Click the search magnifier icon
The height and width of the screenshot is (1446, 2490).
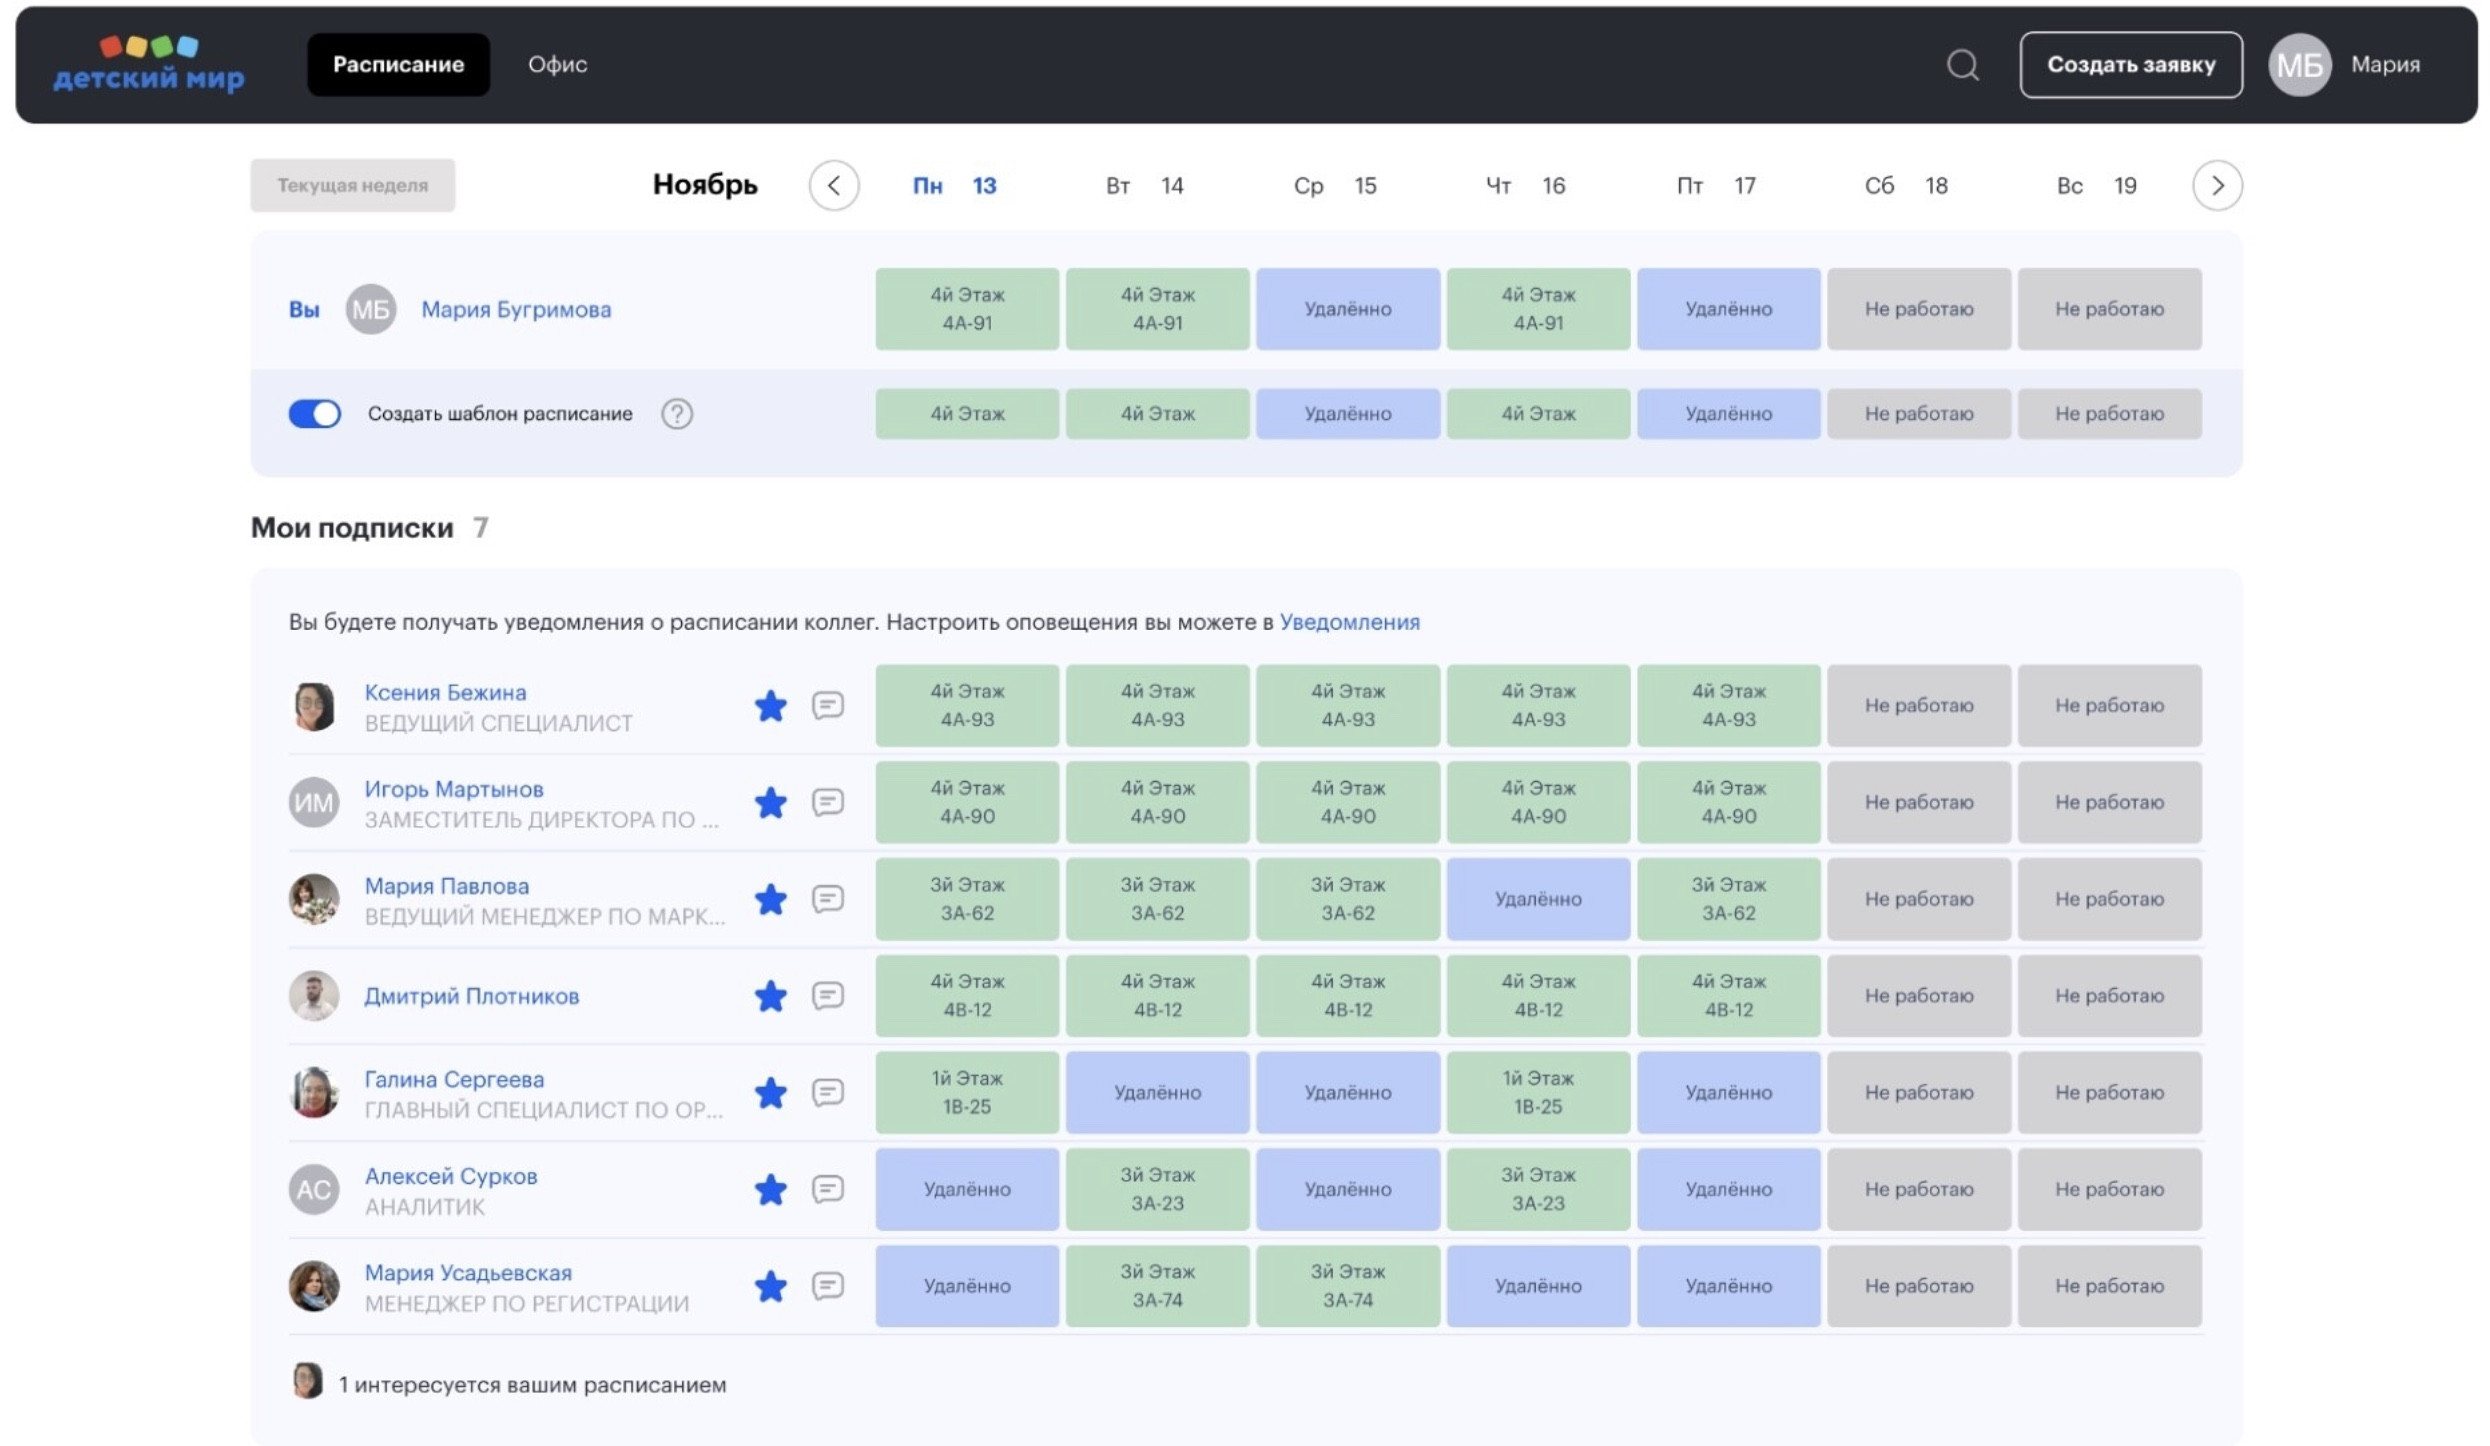(x=1962, y=65)
